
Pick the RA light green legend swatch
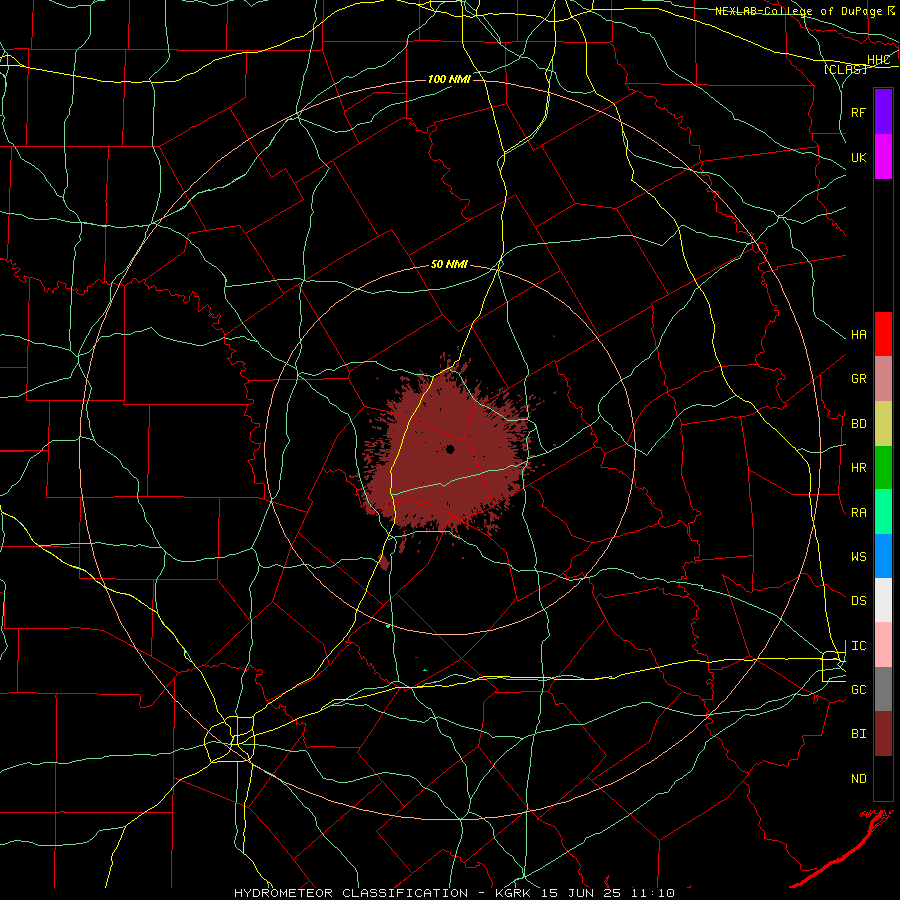click(883, 512)
